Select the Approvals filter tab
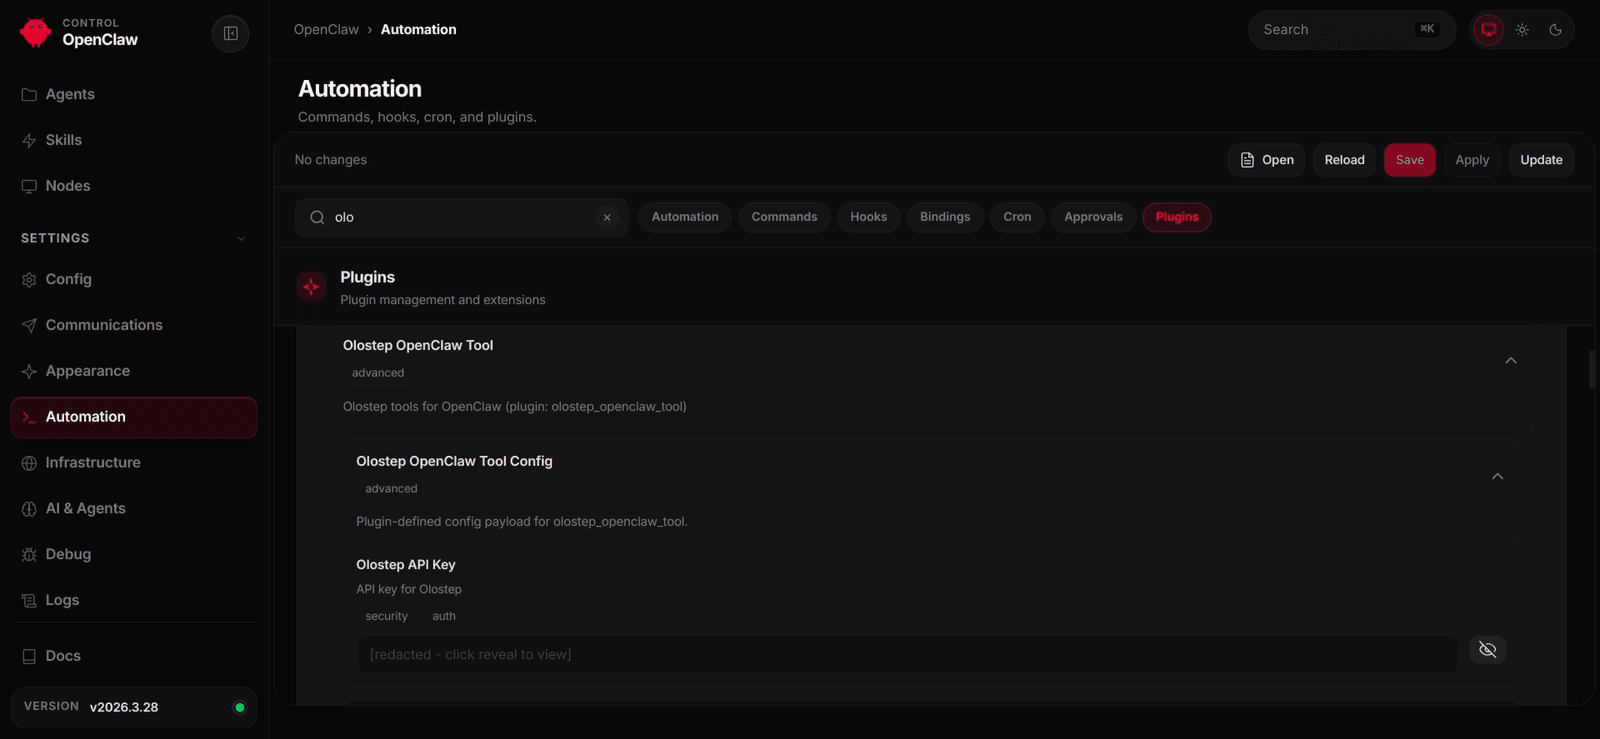Viewport: 1600px width, 739px height. (x=1093, y=217)
